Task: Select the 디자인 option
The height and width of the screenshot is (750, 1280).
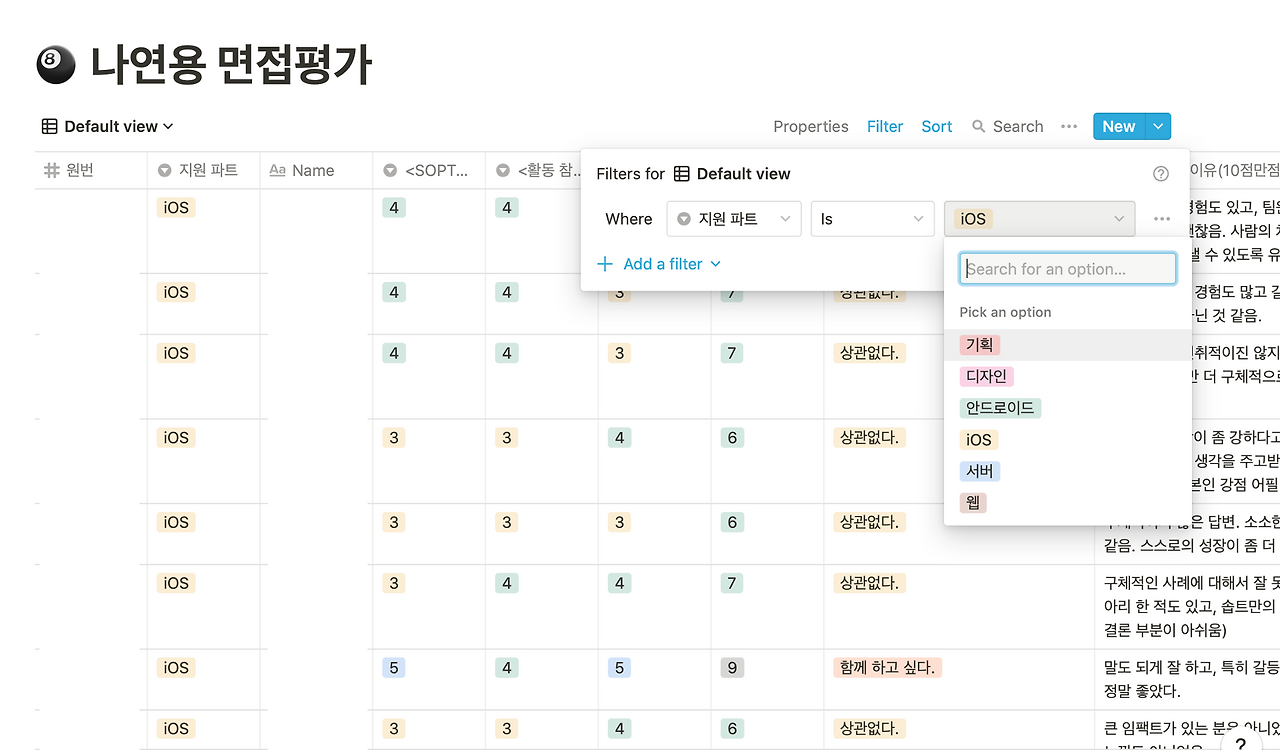Action: tap(1068, 377)
